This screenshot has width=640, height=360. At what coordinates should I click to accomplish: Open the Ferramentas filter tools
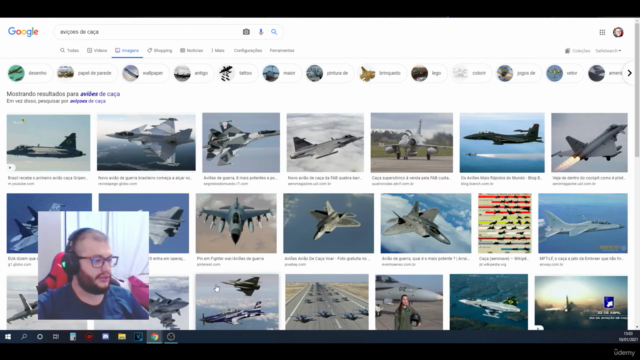[282, 51]
